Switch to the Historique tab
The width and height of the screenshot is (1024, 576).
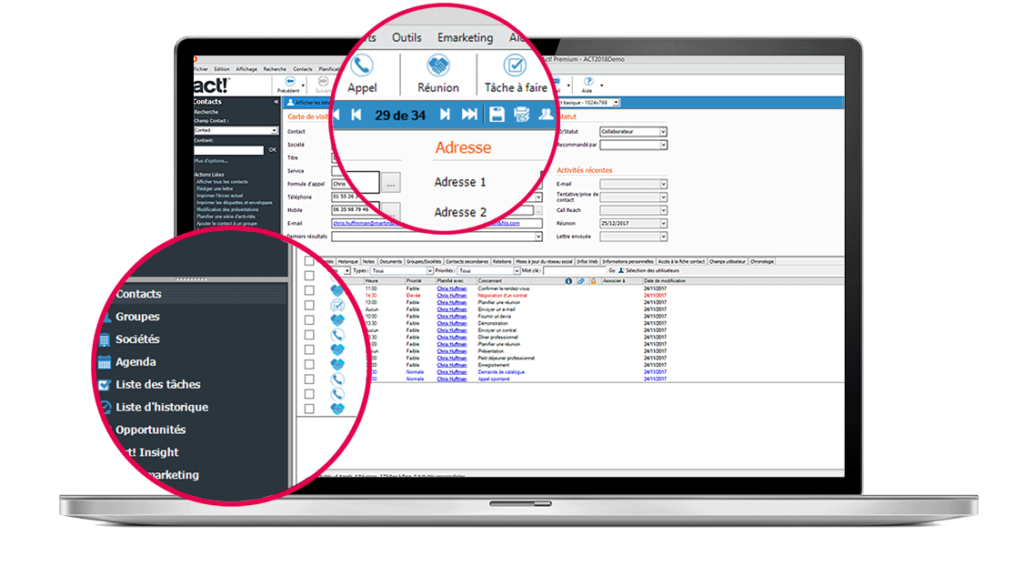click(347, 261)
